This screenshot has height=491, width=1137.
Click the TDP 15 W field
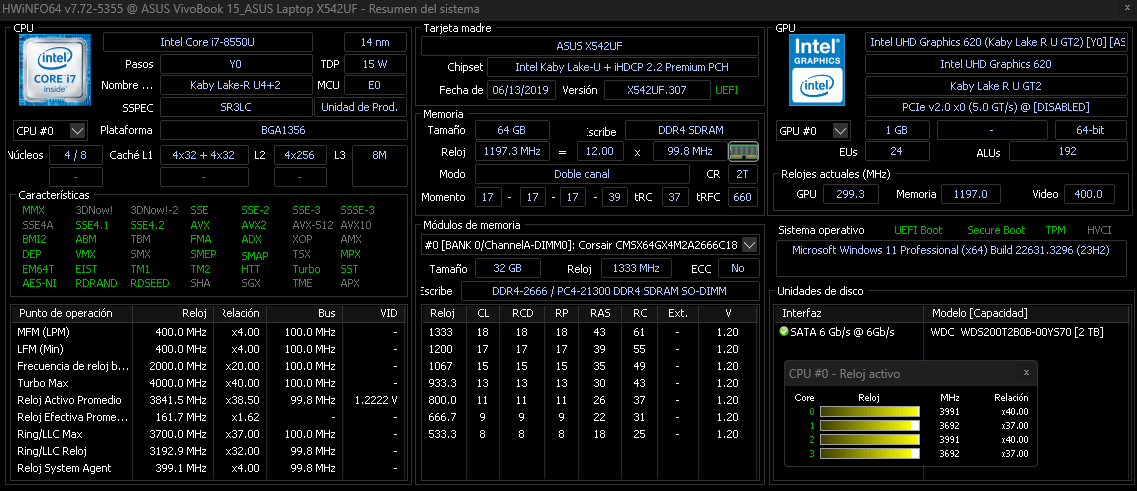375,64
